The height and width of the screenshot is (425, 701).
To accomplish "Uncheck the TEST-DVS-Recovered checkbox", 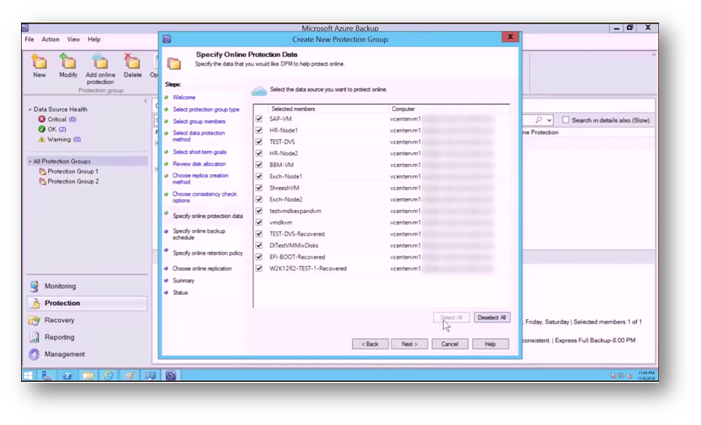I will pyautogui.click(x=259, y=234).
